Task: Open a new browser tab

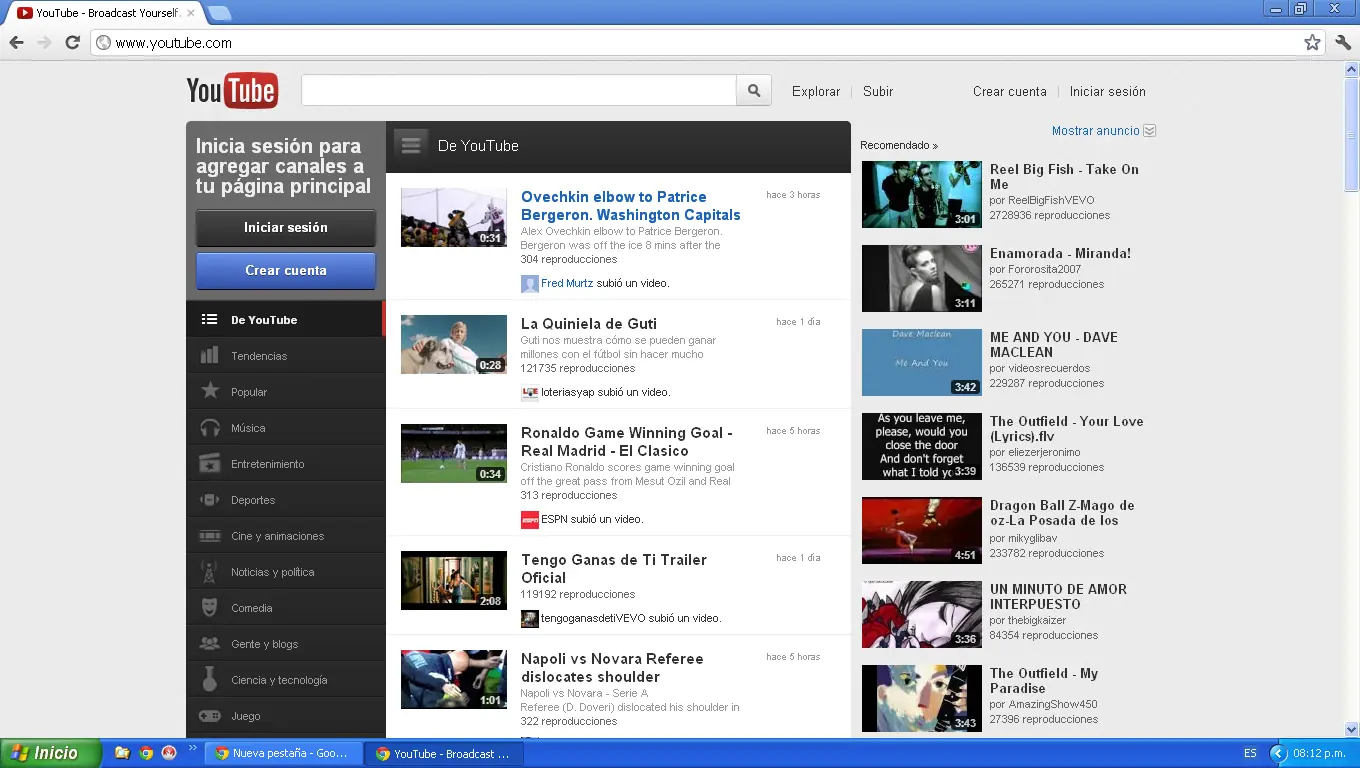Action: (x=219, y=13)
